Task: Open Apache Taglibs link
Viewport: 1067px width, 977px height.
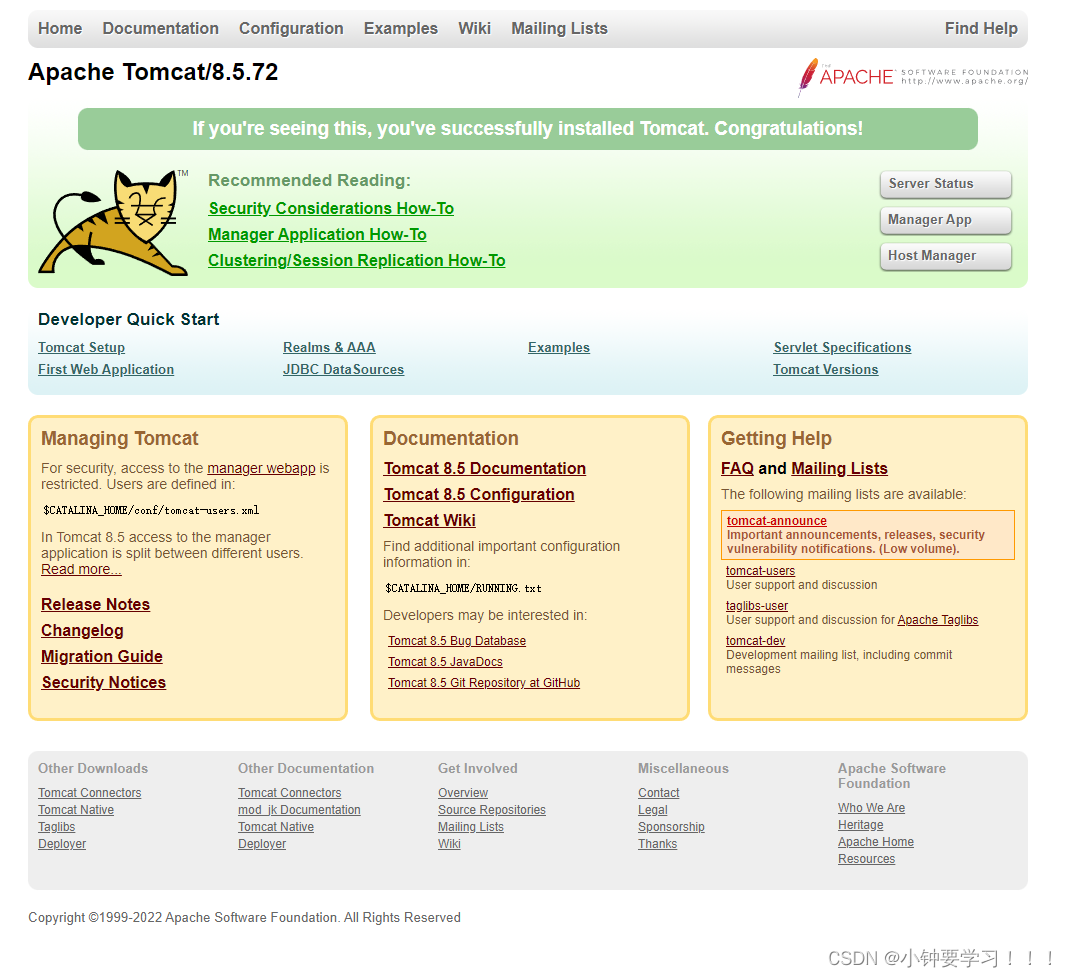Action: (x=938, y=620)
